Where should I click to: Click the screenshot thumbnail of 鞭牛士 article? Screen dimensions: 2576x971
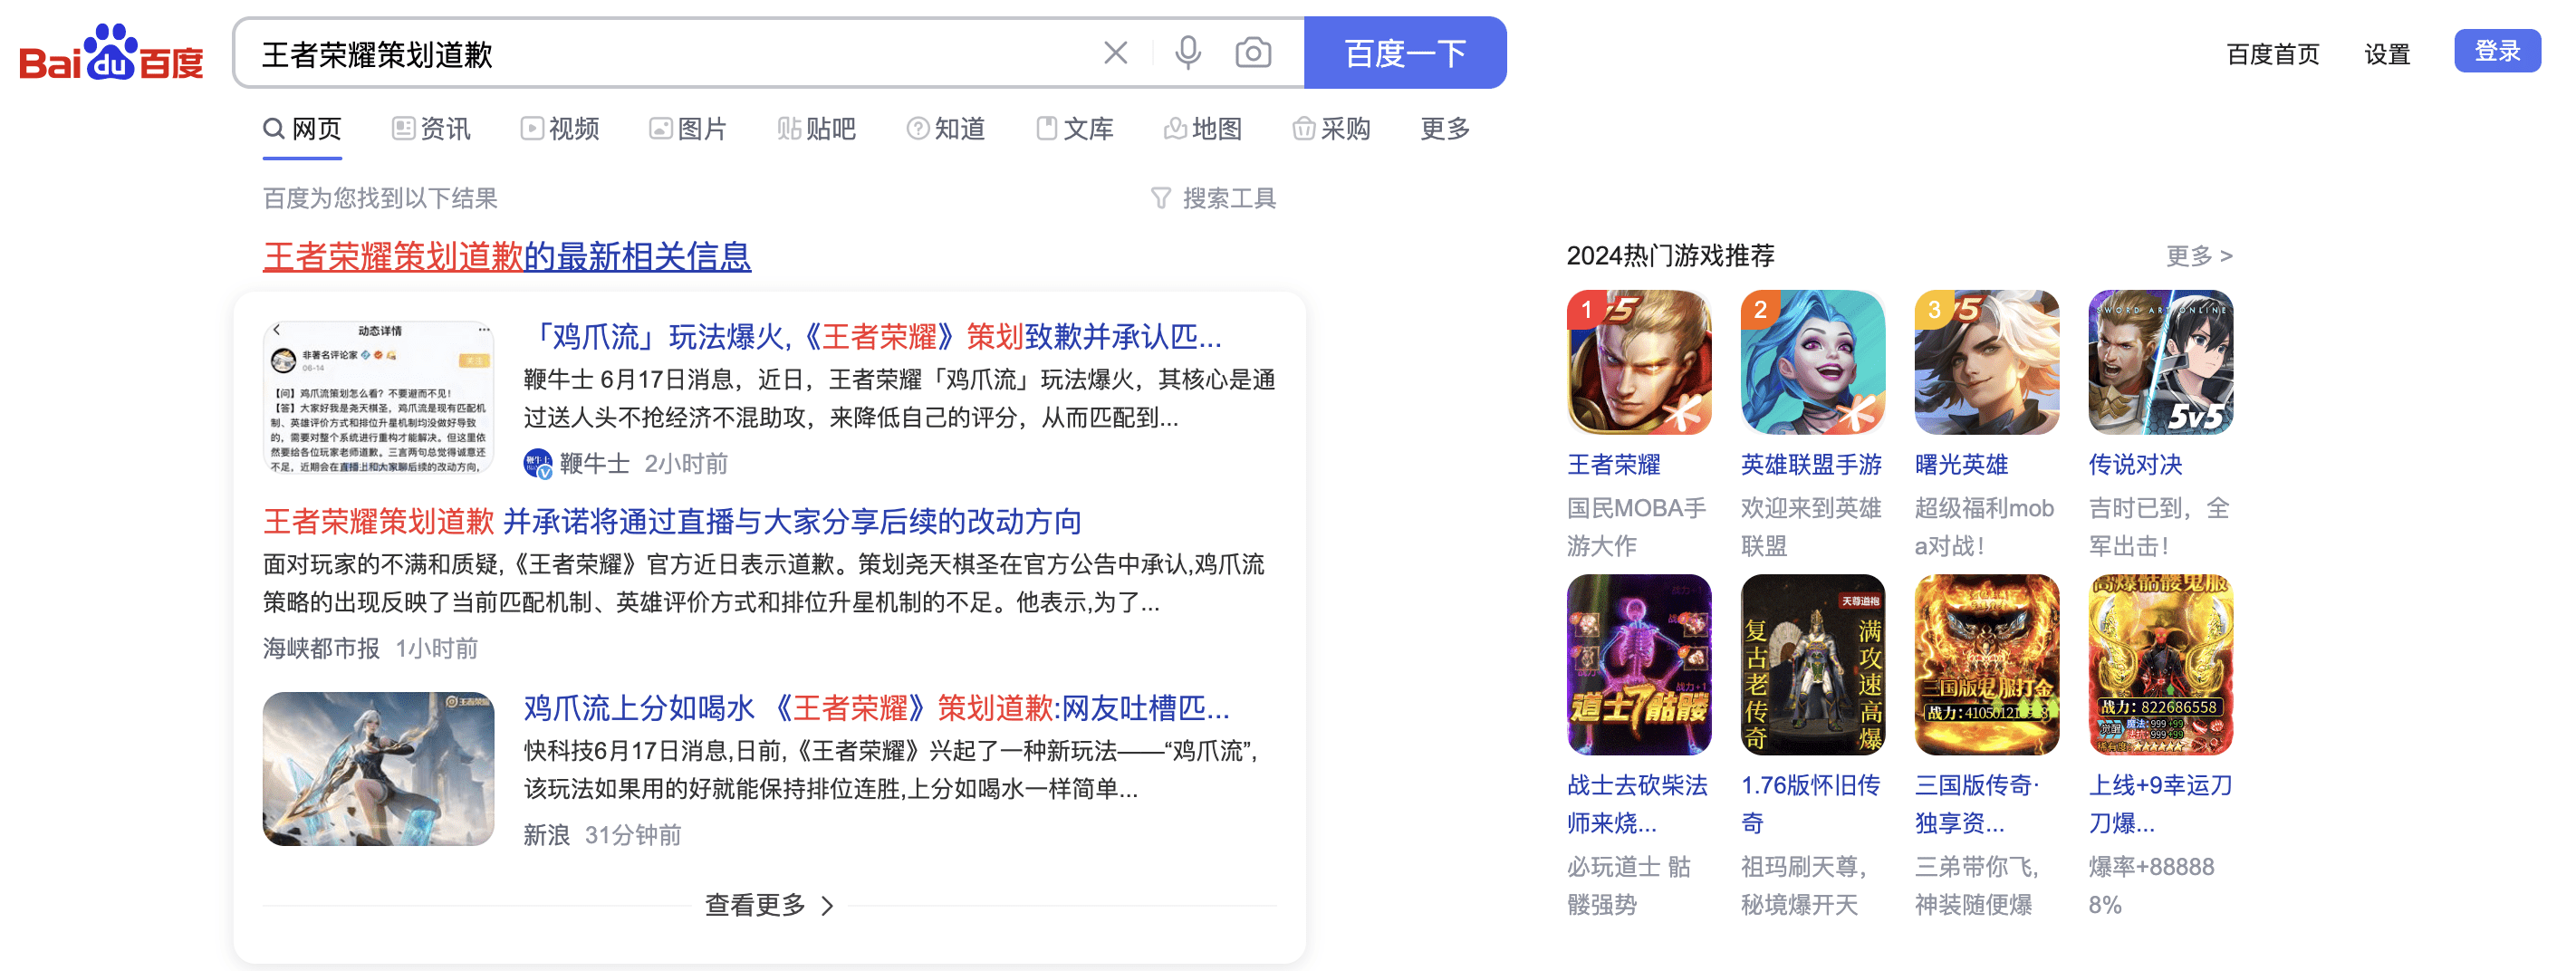click(378, 397)
